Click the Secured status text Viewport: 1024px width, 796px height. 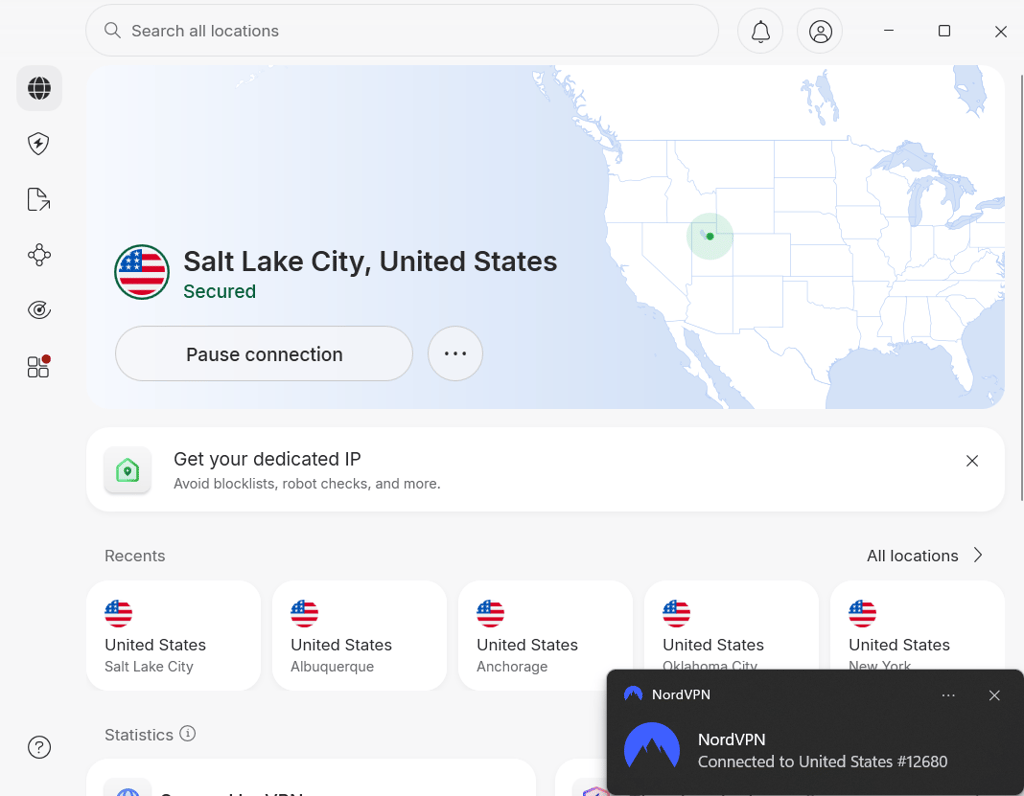(219, 291)
